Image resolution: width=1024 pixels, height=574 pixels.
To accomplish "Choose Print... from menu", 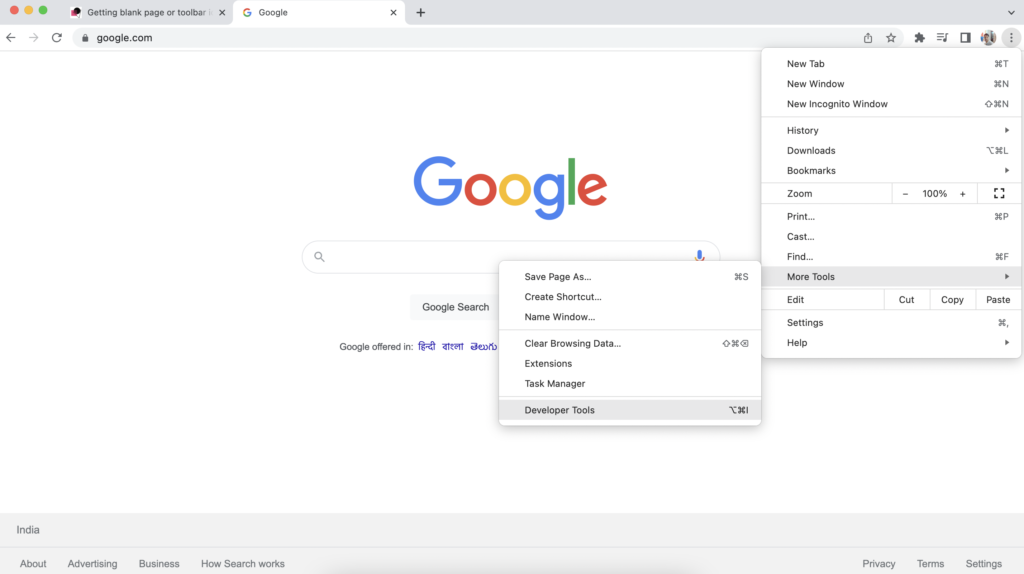I will (891, 217).
